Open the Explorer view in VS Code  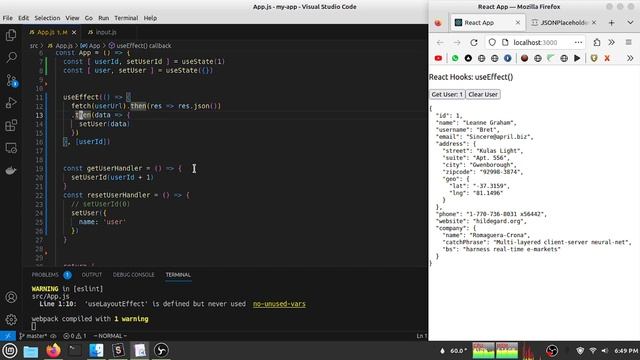tap(11, 35)
